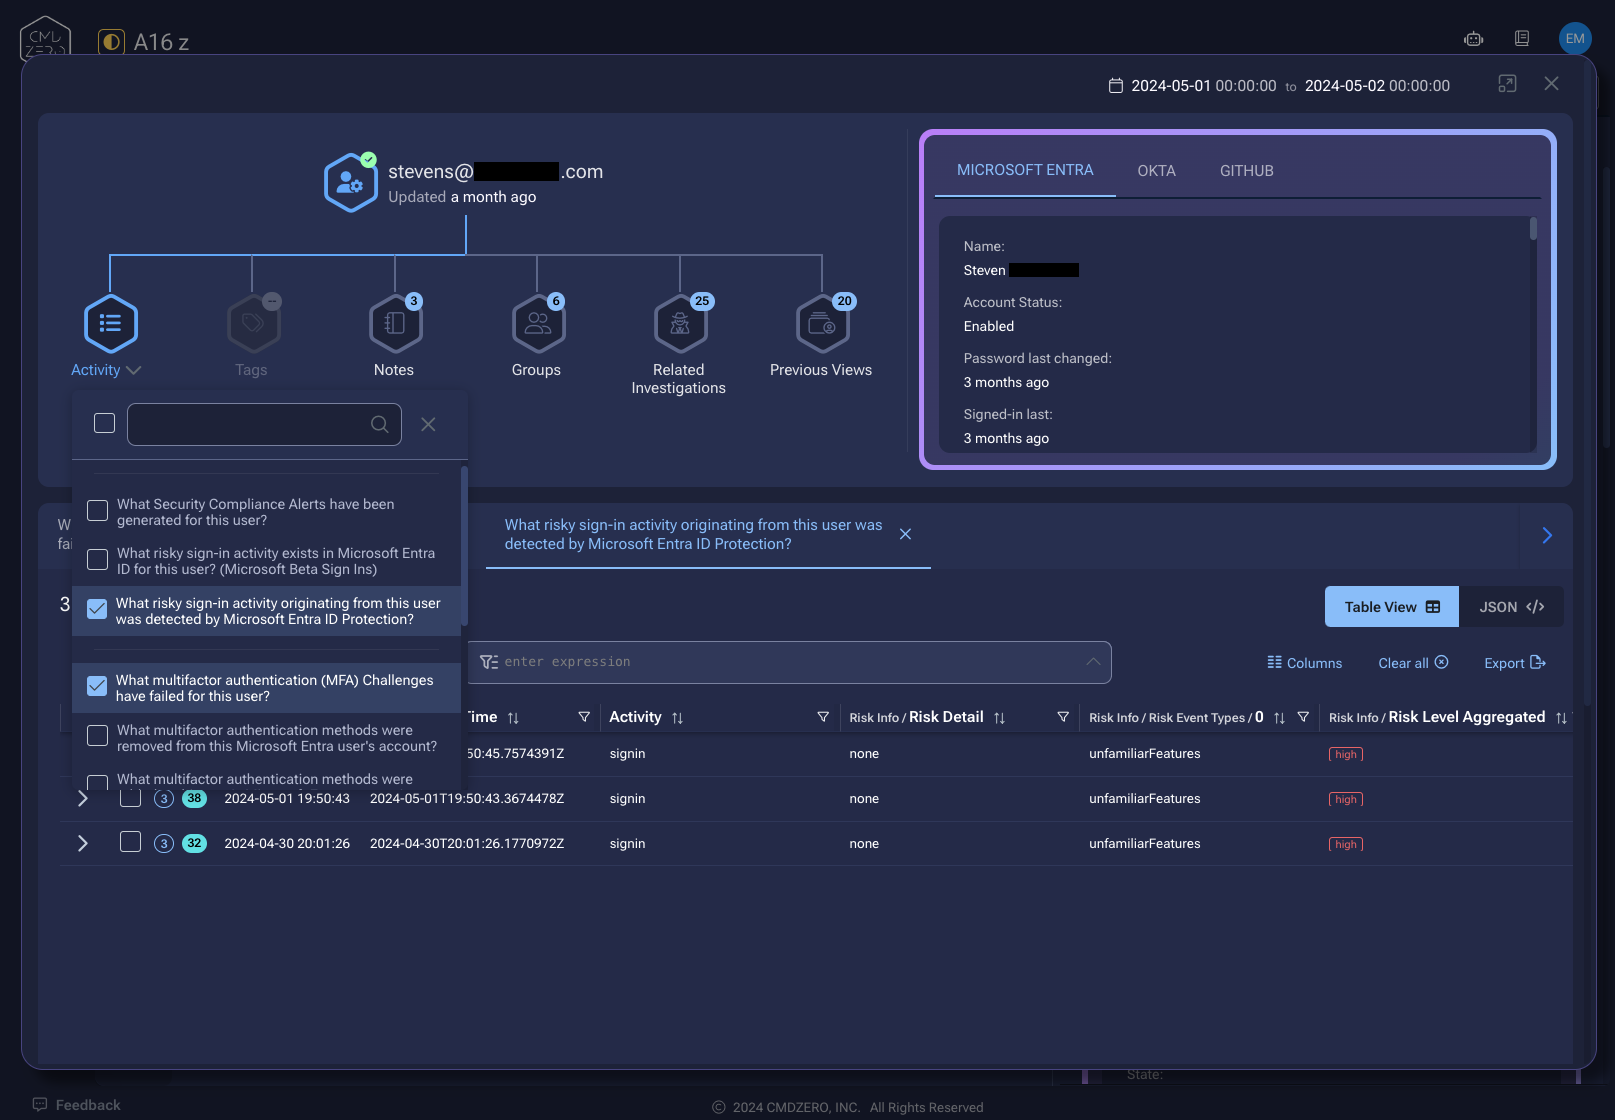1615x1120 pixels.
Task: Collapse the Activity dropdown chevron
Action: point(134,370)
